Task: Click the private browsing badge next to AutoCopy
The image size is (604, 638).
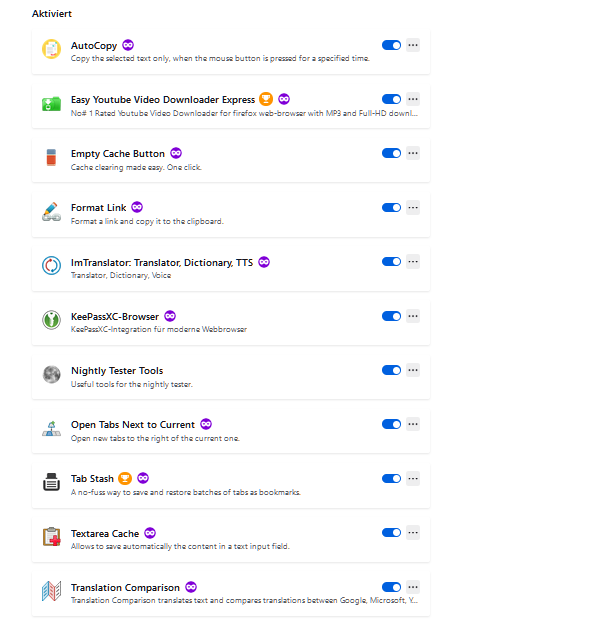Action: click(129, 45)
